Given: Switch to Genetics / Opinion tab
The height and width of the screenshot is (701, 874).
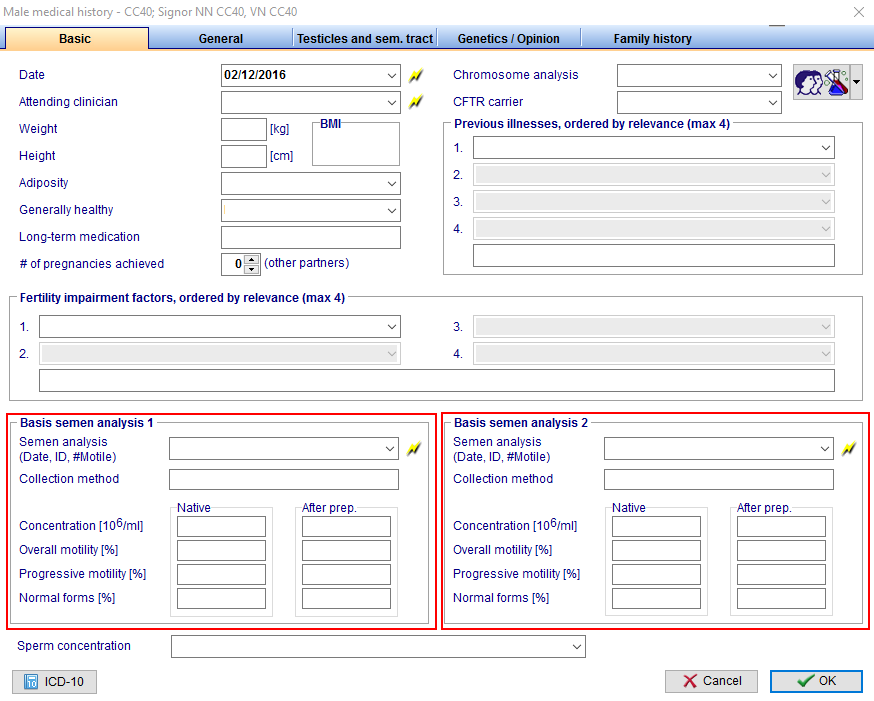Looking at the screenshot, I should (x=508, y=38).
